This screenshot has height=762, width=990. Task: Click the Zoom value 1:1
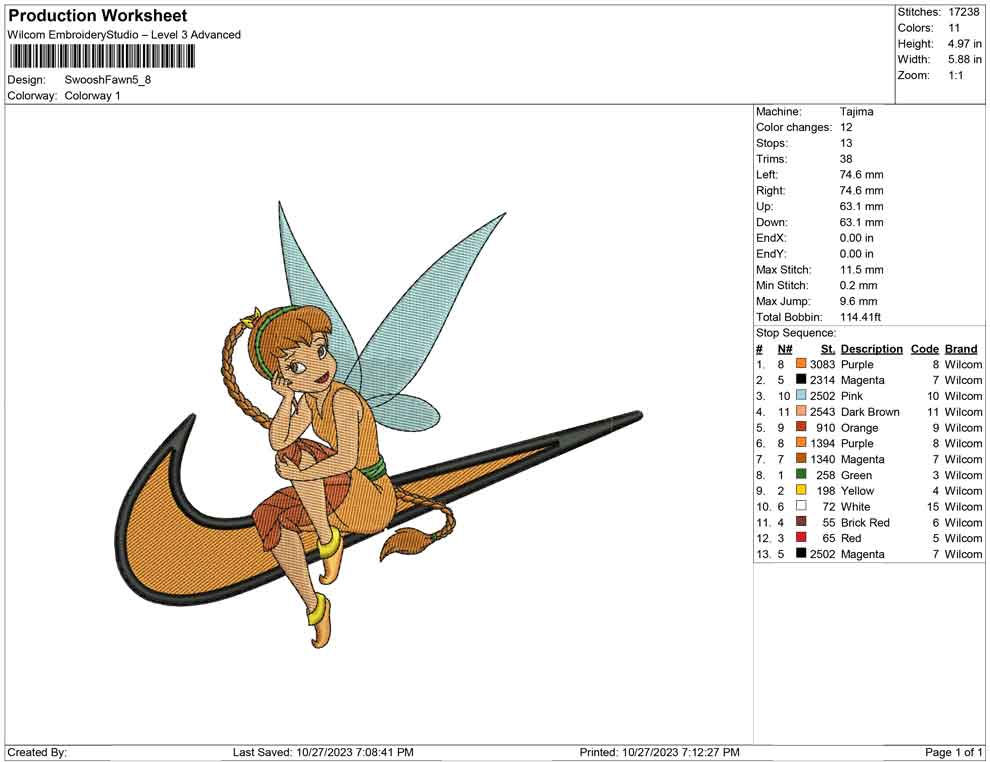click(955, 75)
